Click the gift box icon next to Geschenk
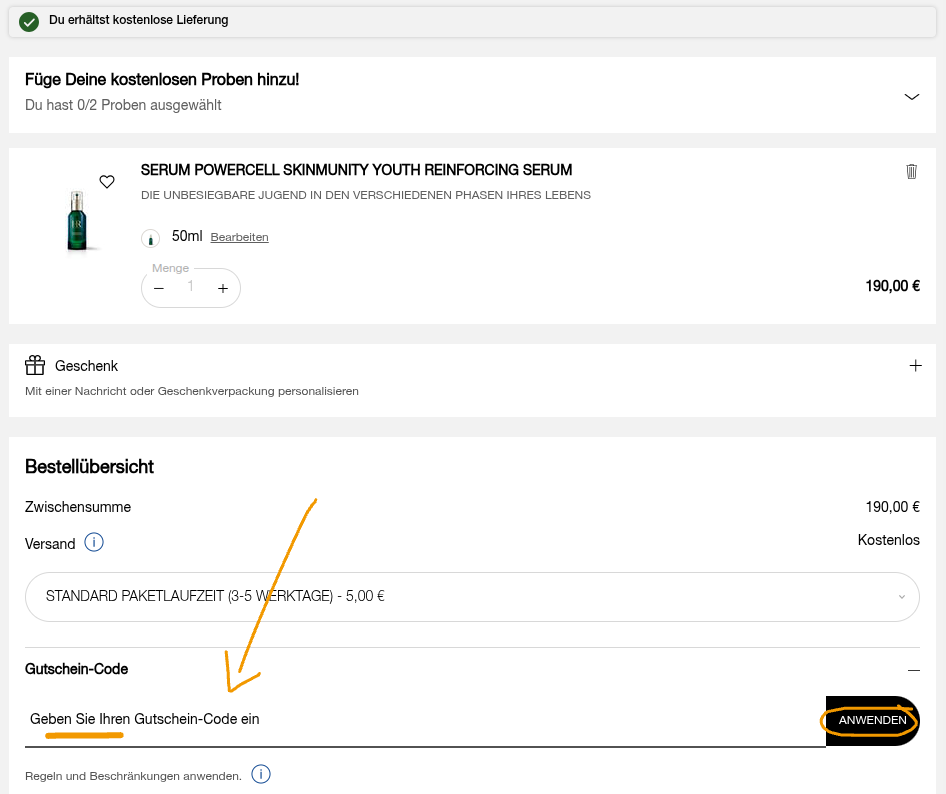946x794 pixels. (35, 366)
